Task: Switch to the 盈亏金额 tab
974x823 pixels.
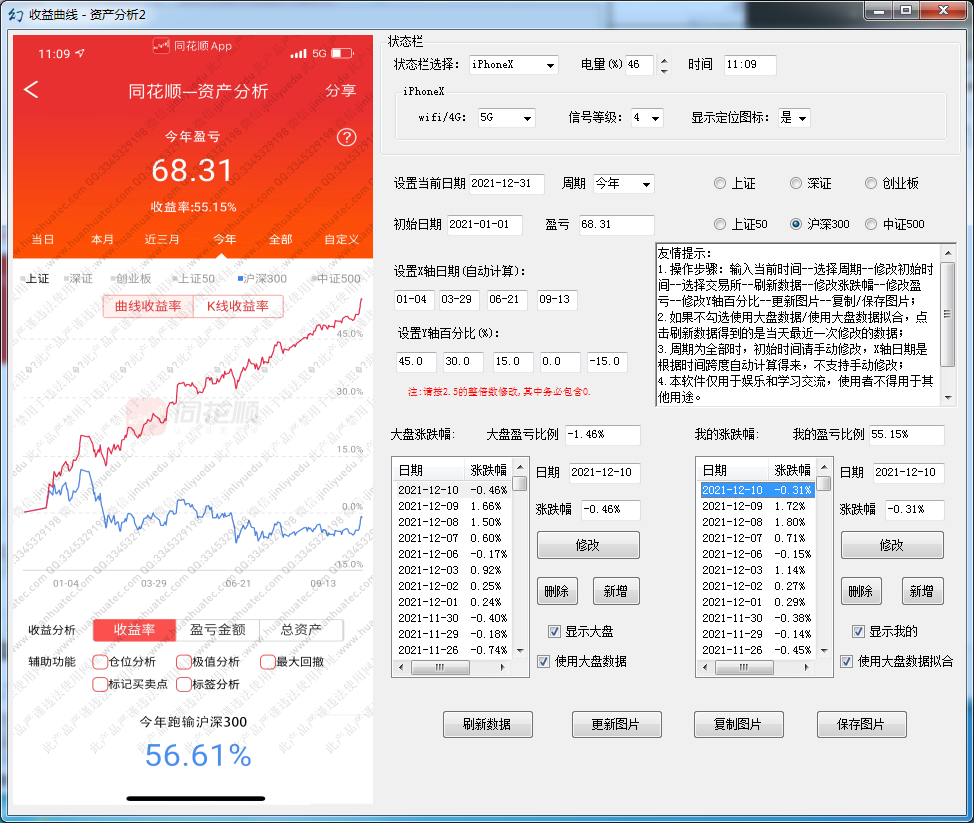Action: point(217,630)
